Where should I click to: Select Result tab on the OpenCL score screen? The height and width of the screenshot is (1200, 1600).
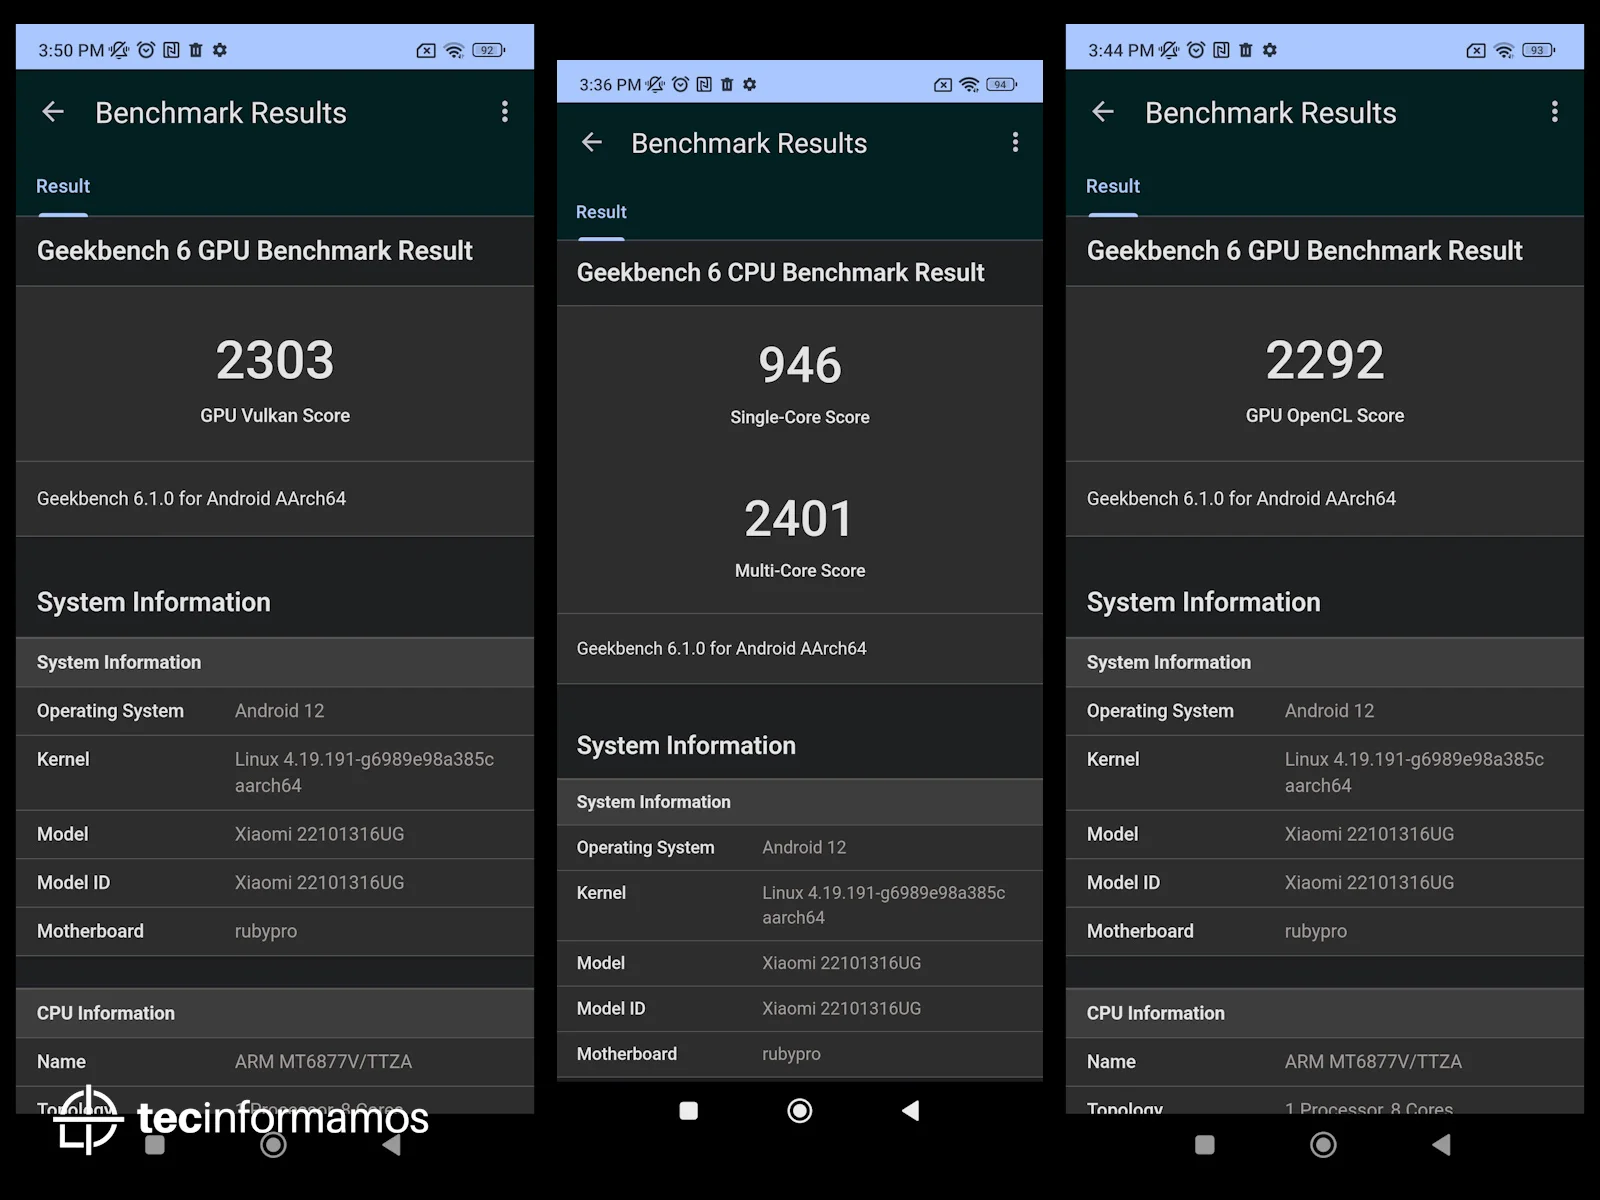(1113, 187)
